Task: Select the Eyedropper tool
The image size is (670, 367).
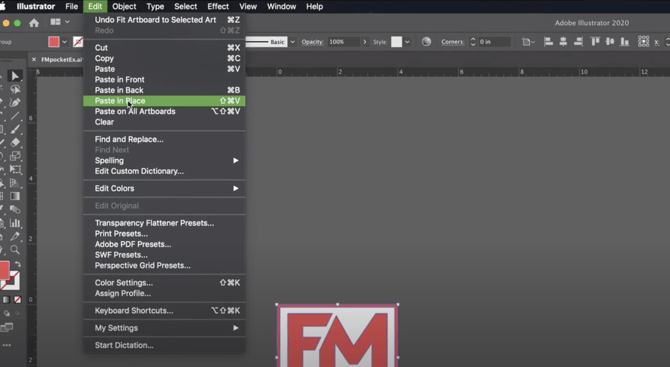Action: (15, 236)
